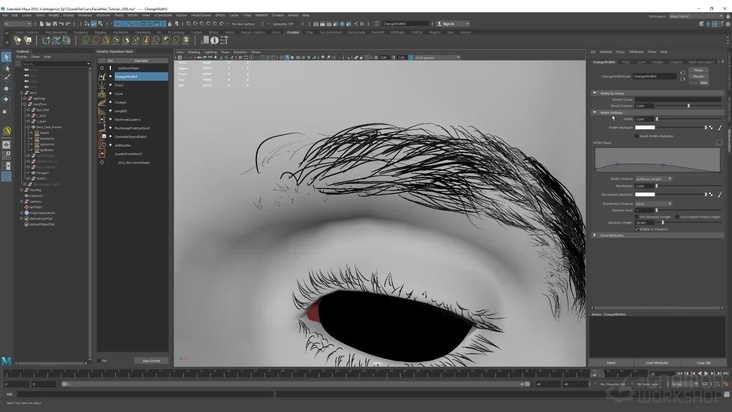This screenshot has width=732, height=412.
Task: Click the Load Attributes button
Action: click(x=656, y=362)
